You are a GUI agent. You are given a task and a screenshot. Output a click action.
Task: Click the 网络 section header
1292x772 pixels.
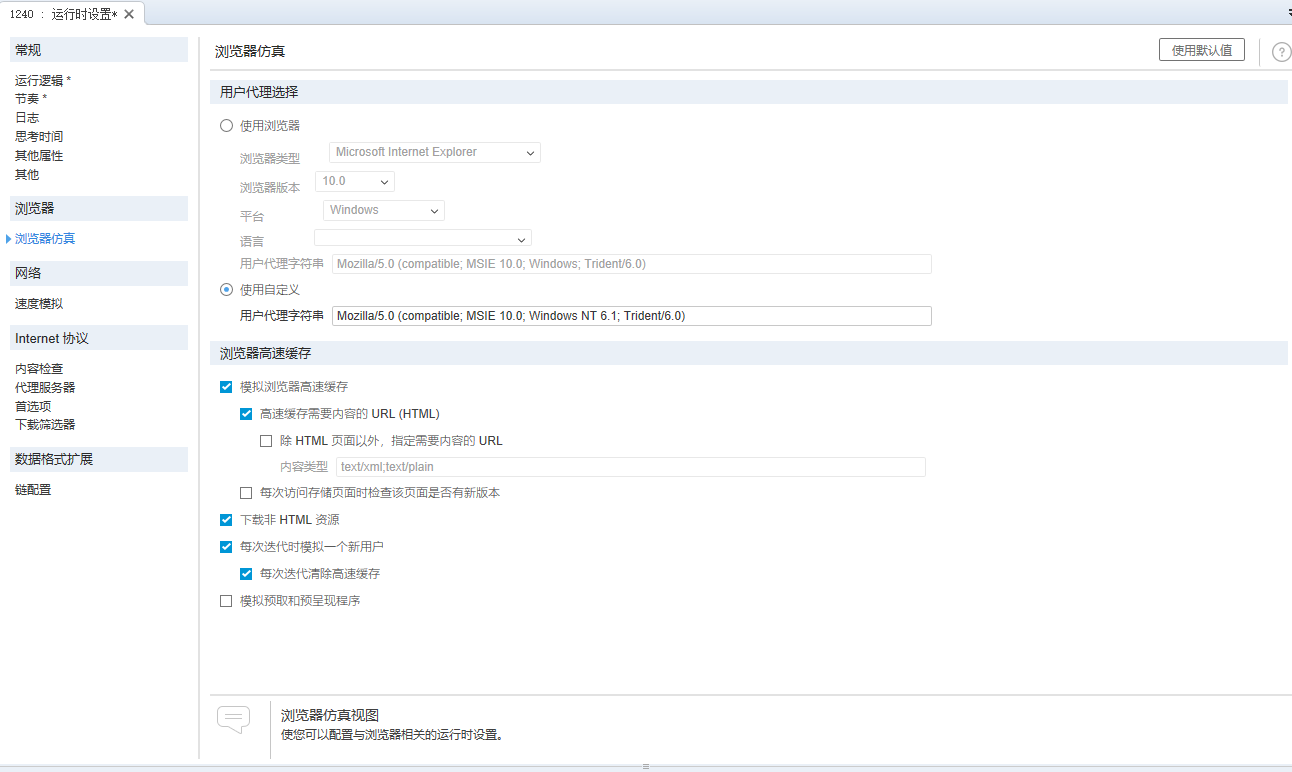(x=98, y=273)
